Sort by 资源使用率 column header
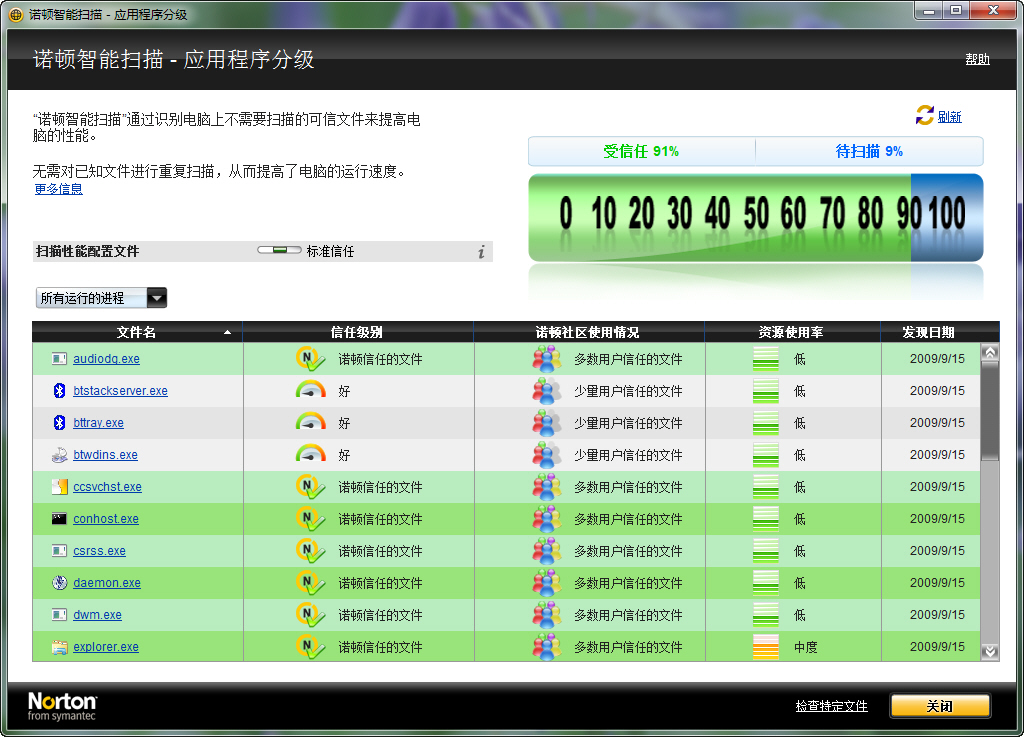 792,332
